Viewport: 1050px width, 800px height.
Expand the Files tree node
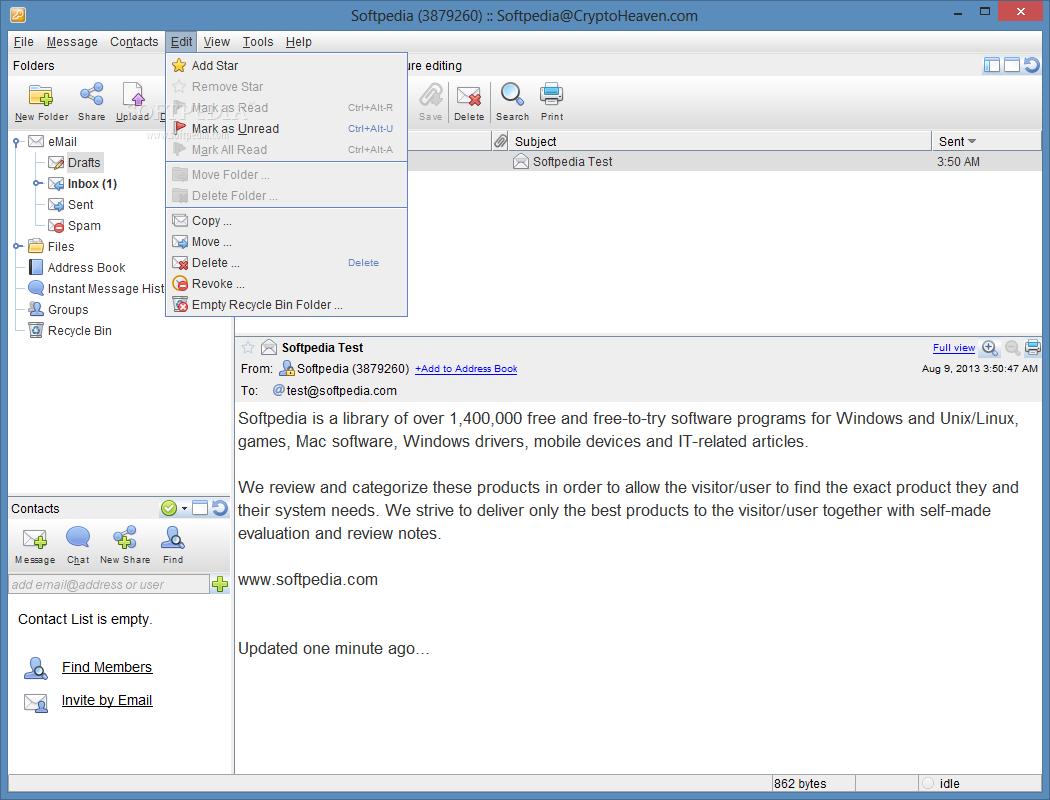pos(16,246)
